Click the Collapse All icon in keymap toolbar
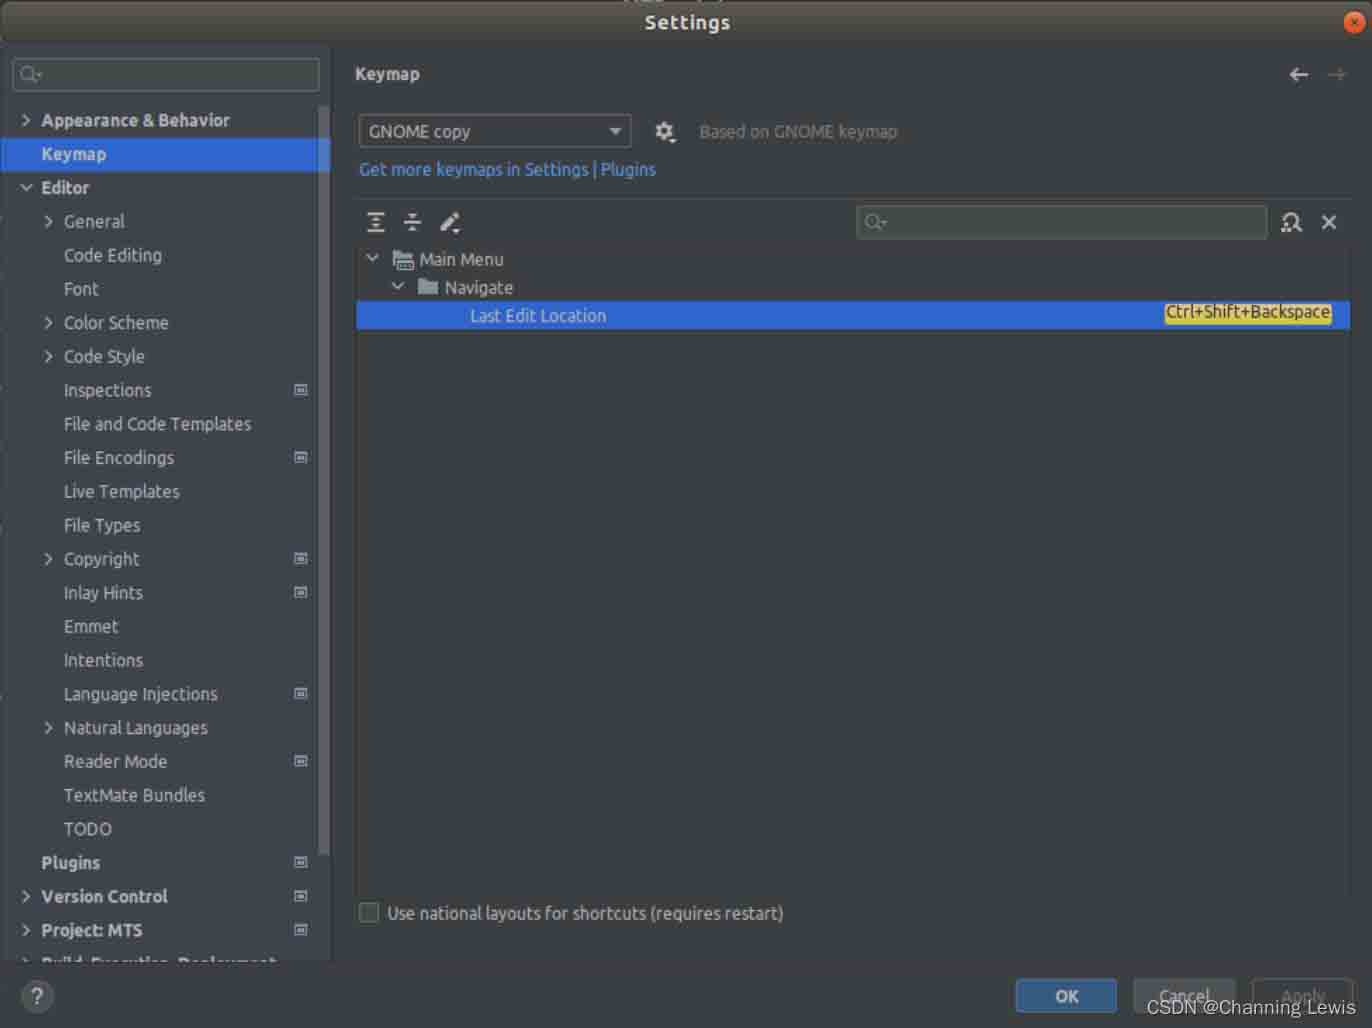 tap(412, 222)
